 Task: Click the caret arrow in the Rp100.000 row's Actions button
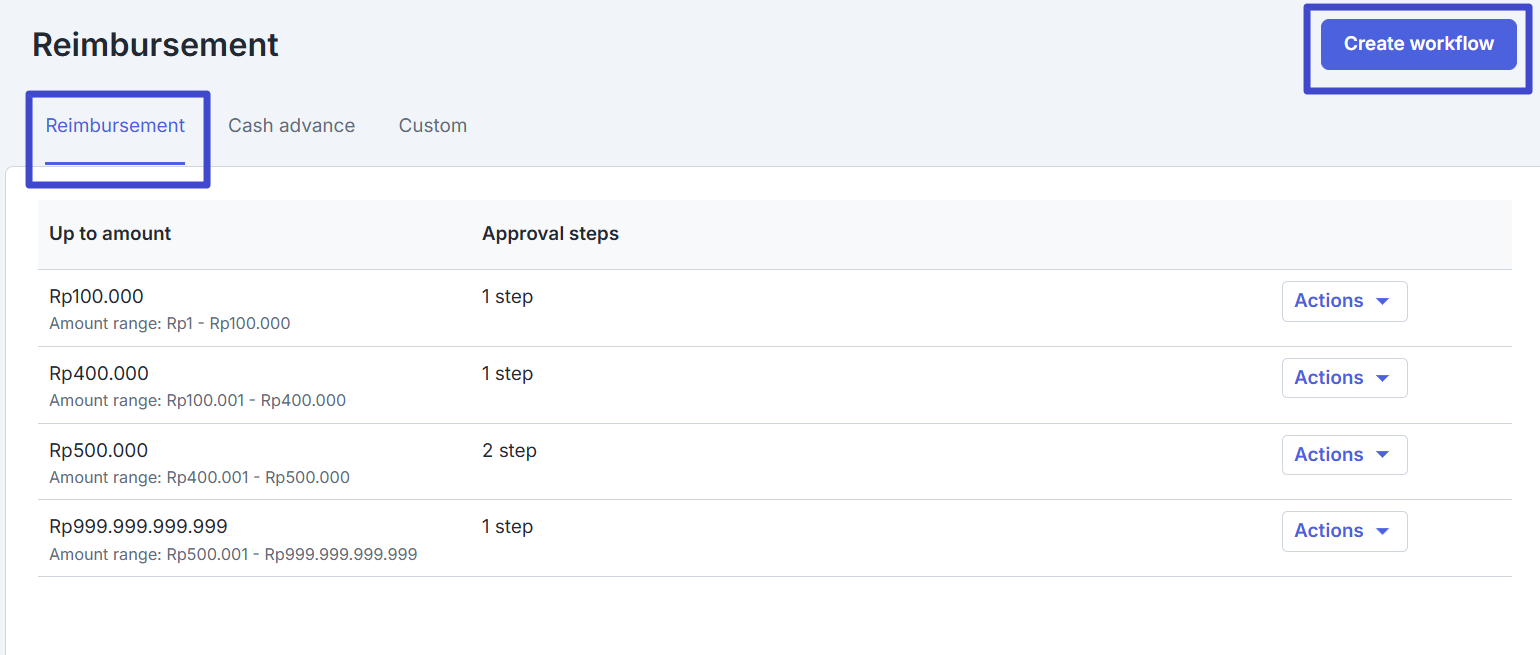1383,301
